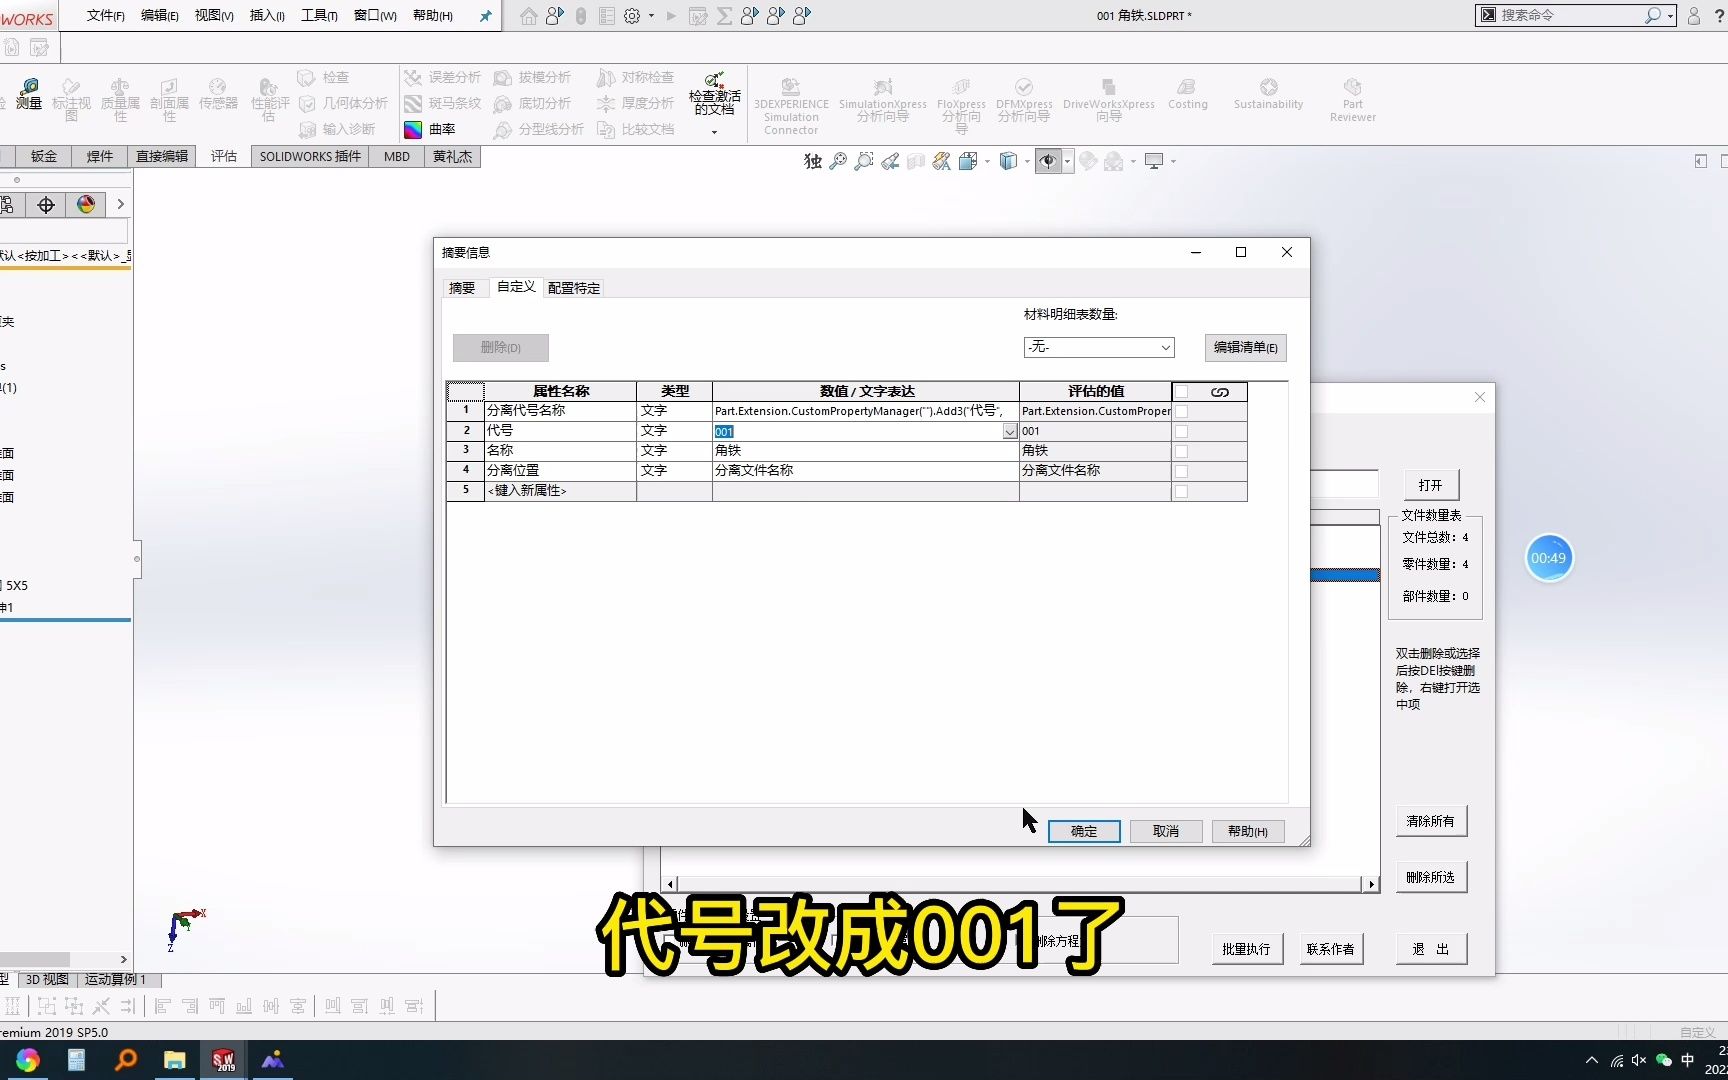Click the 确定 button to confirm
1728x1080 pixels.
[x=1083, y=831]
